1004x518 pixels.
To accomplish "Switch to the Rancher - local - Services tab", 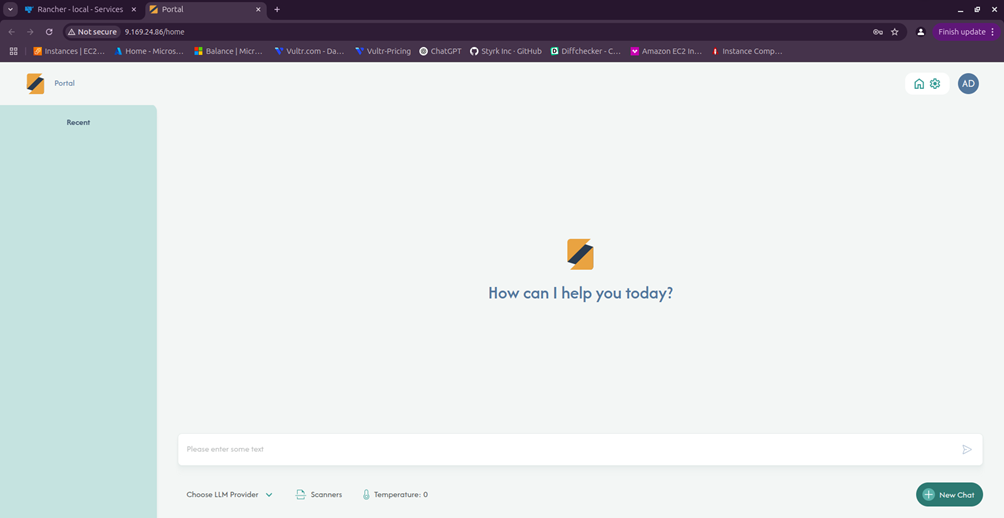I will (x=80, y=10).
